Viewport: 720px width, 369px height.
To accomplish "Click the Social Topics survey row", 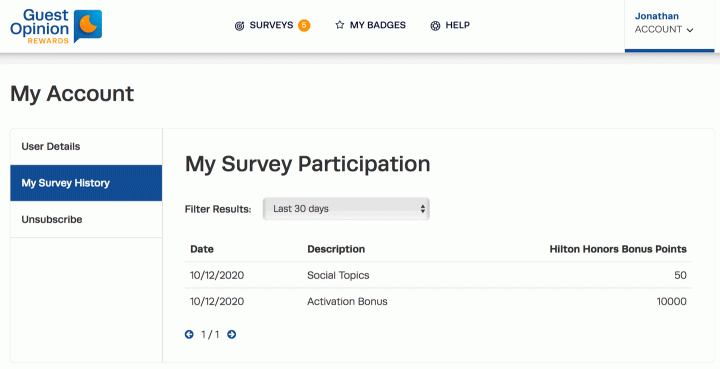I will coord(439,275).
